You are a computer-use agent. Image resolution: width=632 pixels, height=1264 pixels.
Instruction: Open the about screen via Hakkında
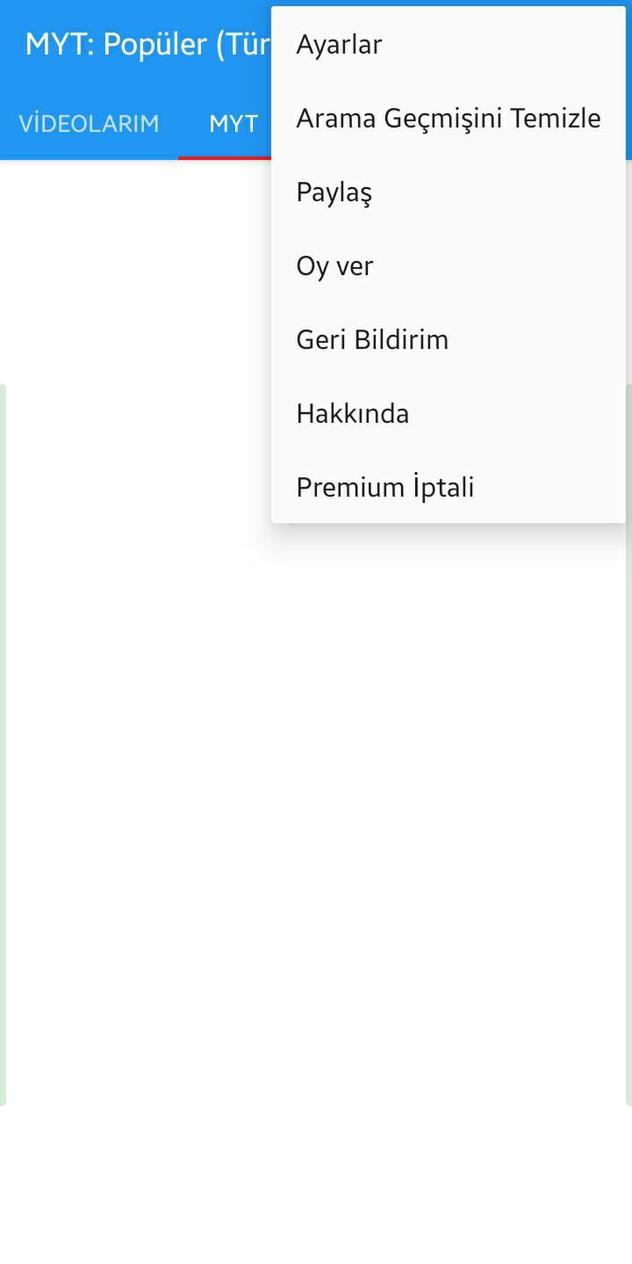pos(352,412)
